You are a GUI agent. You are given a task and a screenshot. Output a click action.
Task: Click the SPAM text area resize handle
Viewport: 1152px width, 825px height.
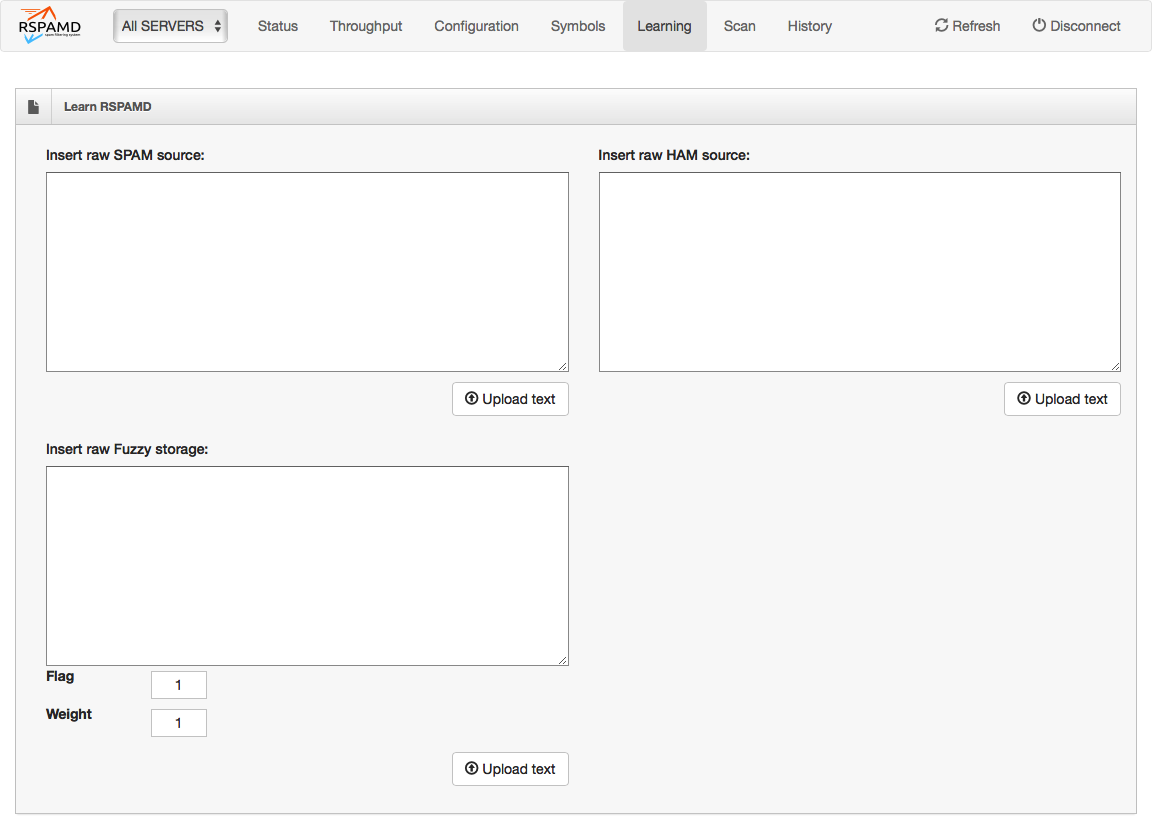click(x=563, y=366)
